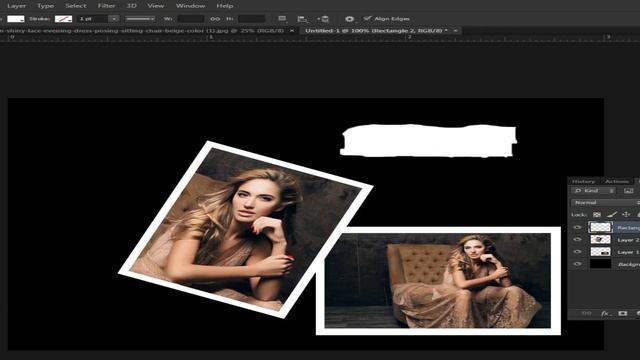Open the shape options gear icon

[349, 19]
